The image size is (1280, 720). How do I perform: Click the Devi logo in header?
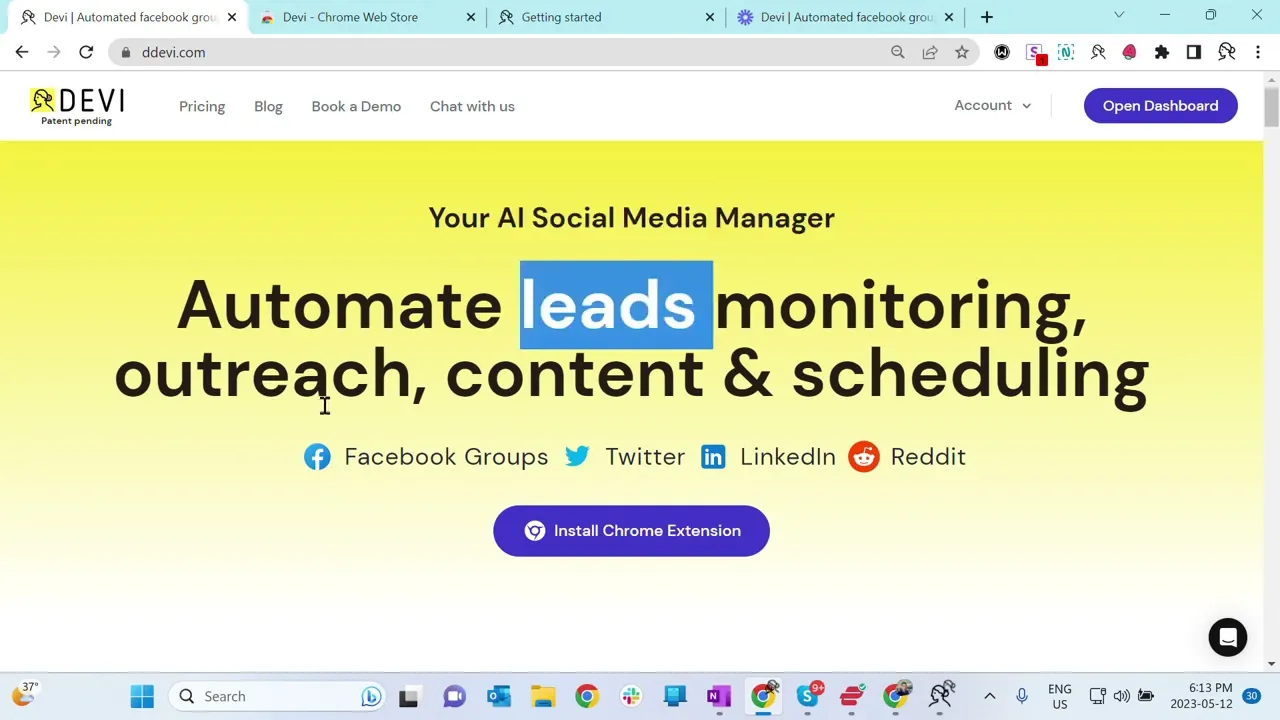point(77,106)
